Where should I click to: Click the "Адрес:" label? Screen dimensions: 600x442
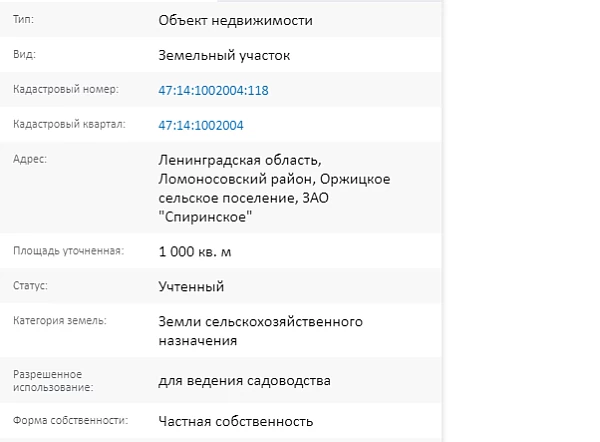click(x=30, y=159)
